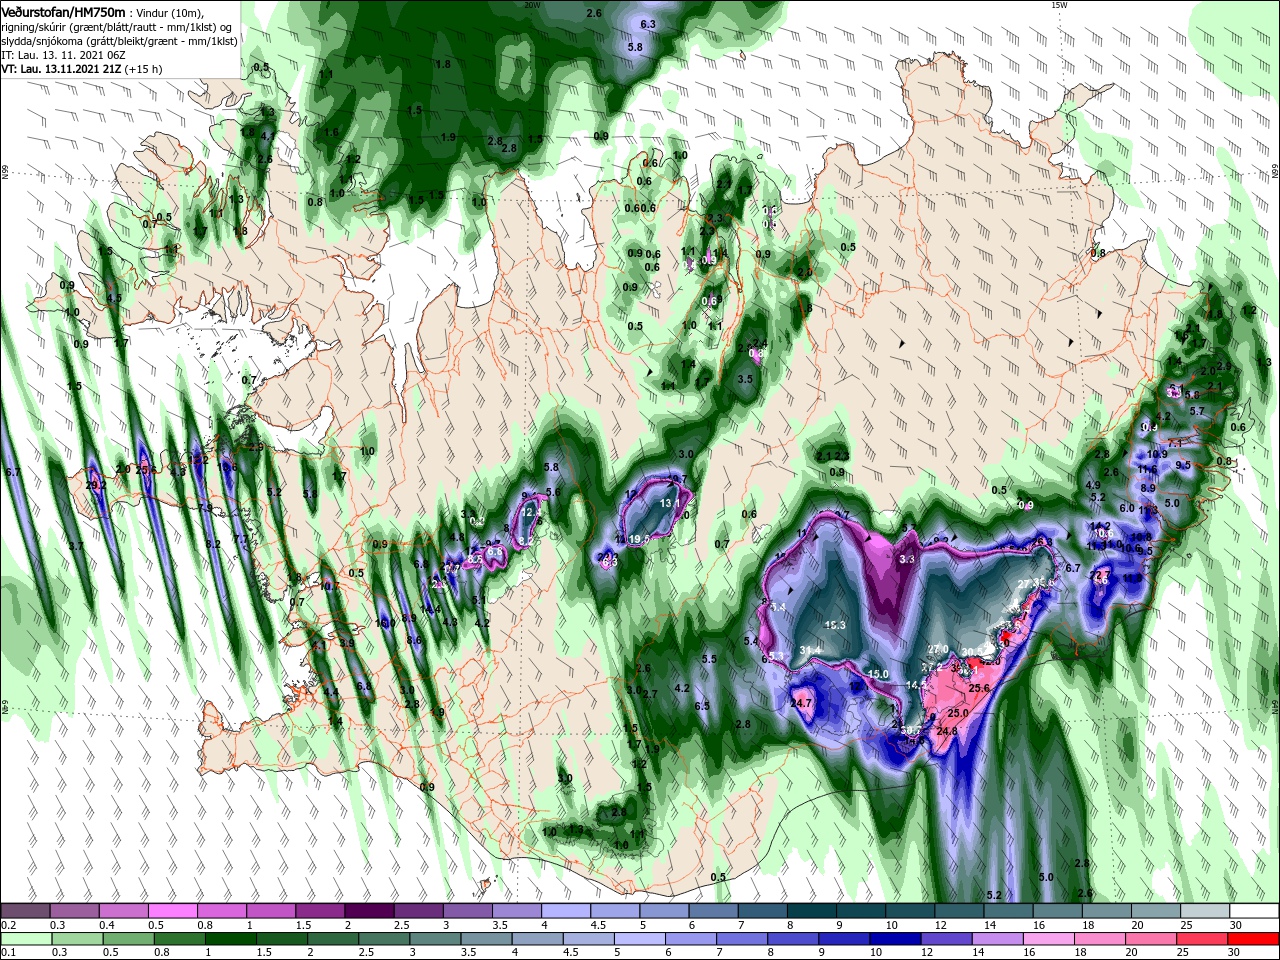Select snow legend swatch labeled 6
Viewport: 1280px width, 960px height.
click(713, 911)
